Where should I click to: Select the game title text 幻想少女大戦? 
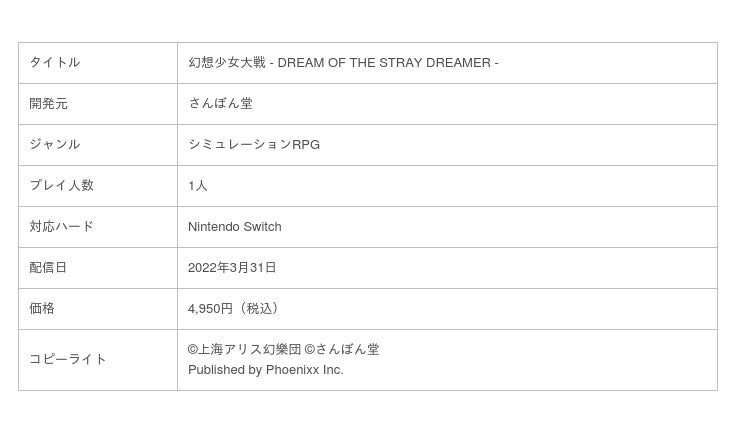227,63
